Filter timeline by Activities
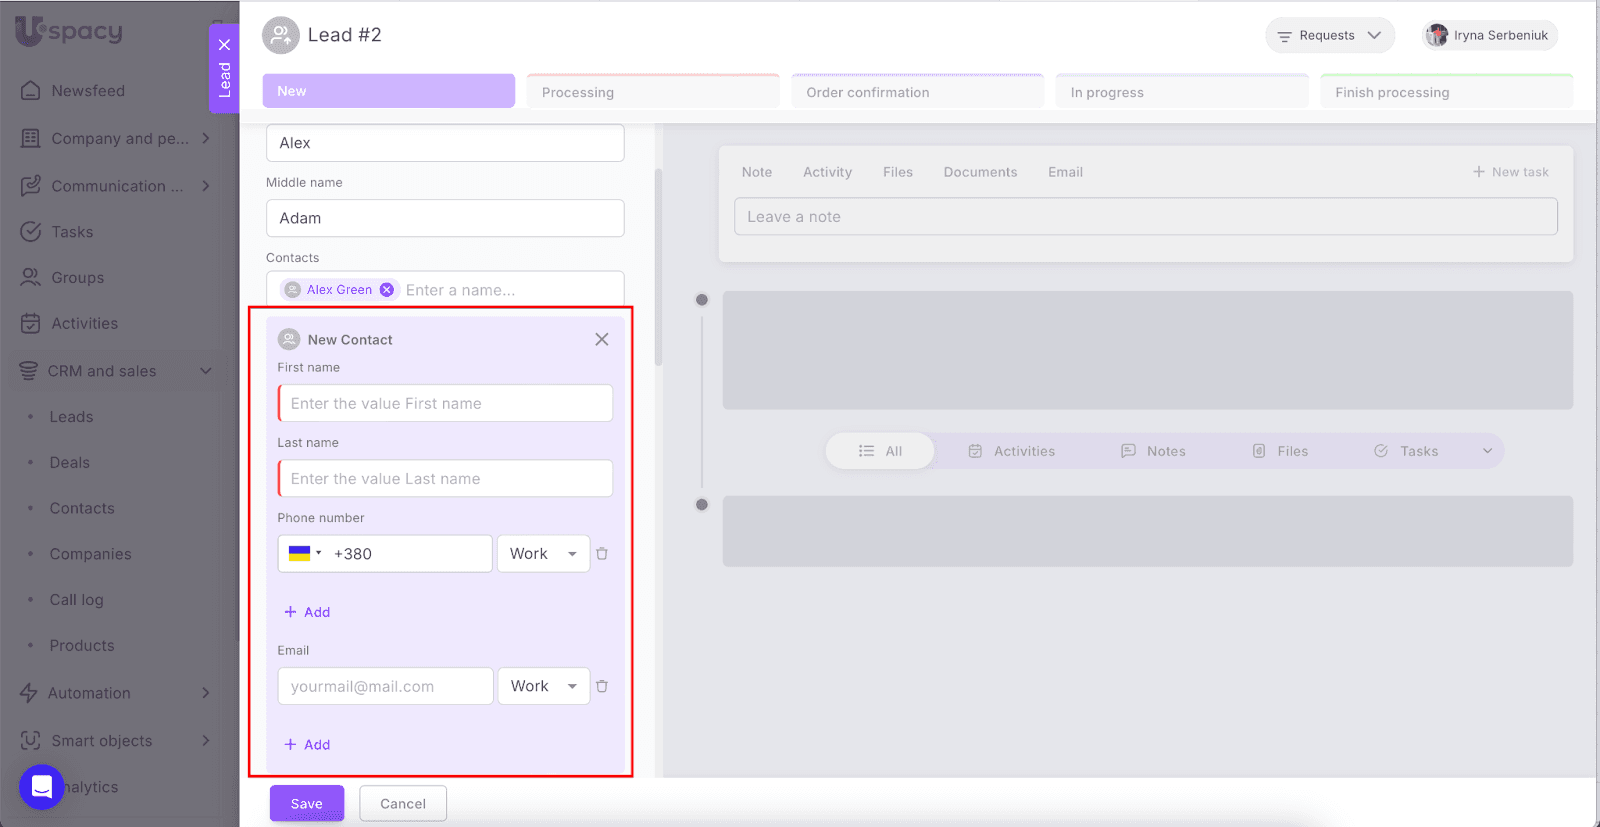 [1012, 451]
